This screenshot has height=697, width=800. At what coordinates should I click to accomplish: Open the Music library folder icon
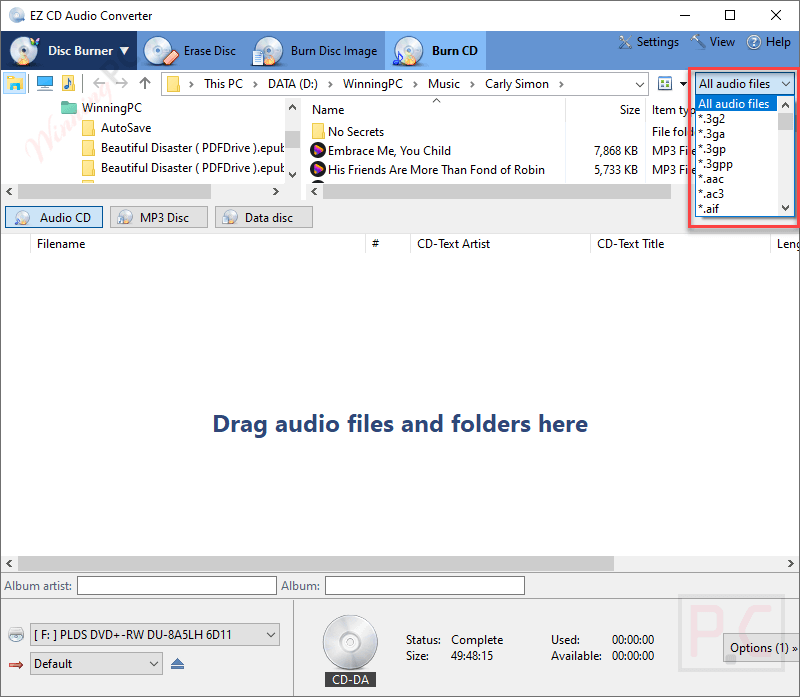pos(68,83)
